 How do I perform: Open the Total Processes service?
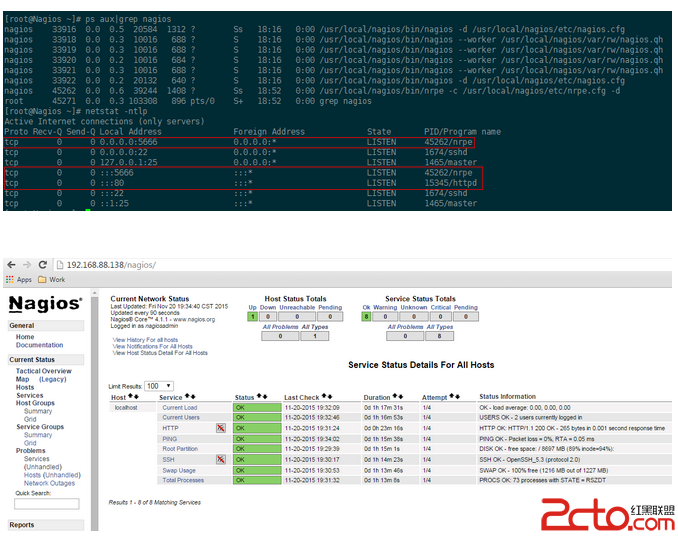(x=183, y=480)
